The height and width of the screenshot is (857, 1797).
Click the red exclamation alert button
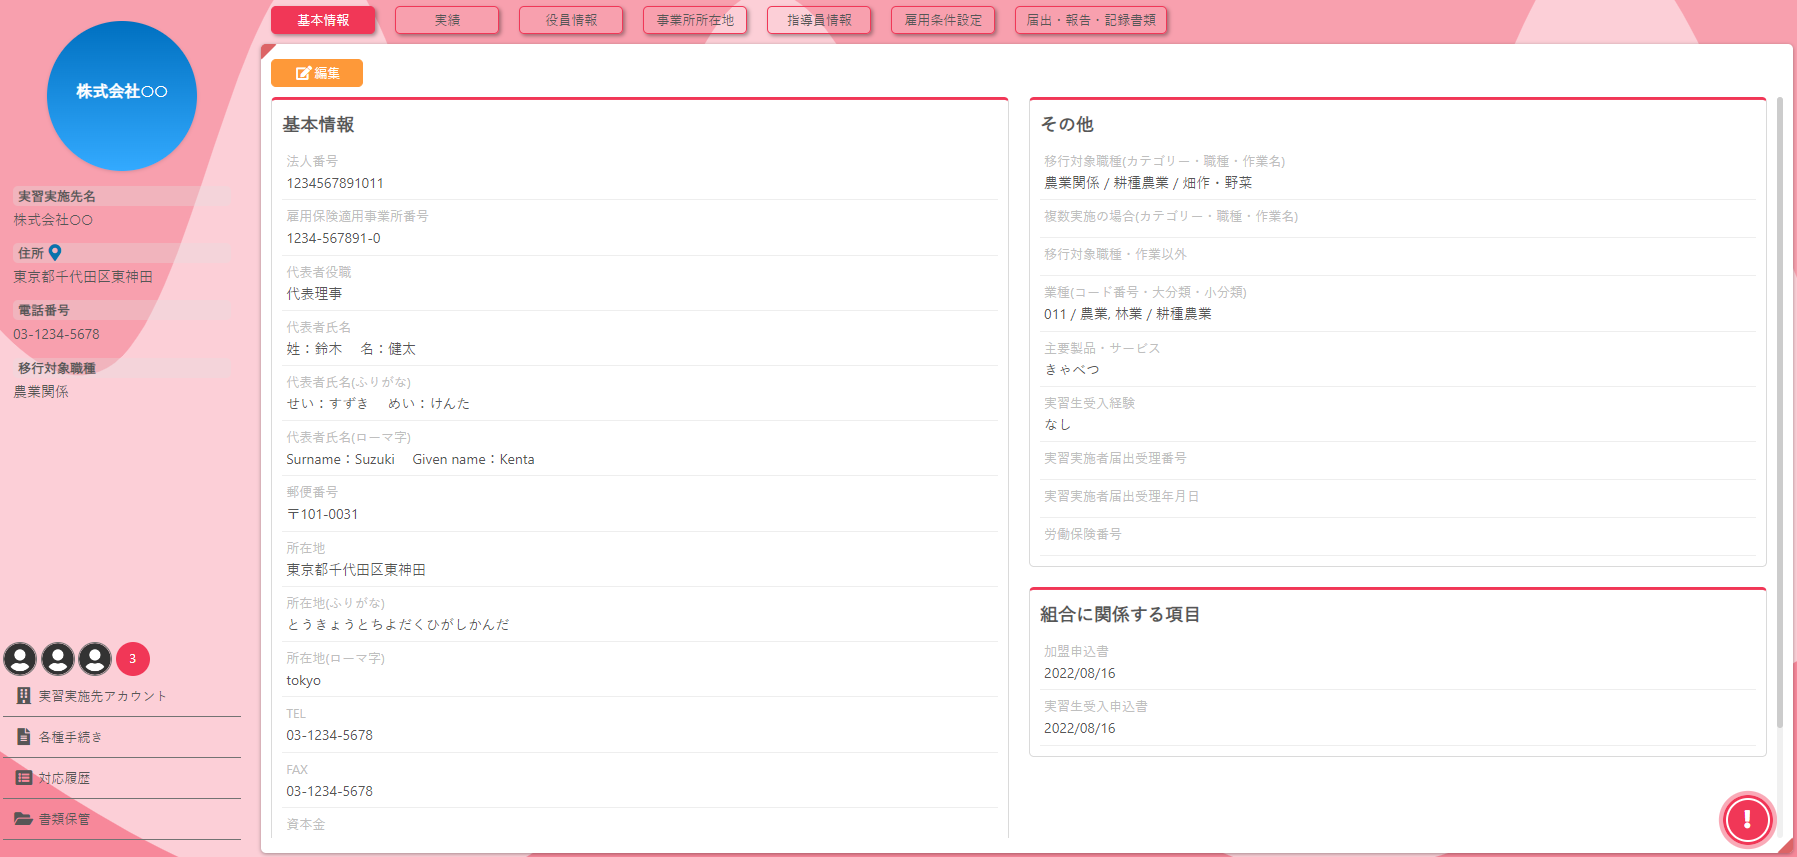point(1747,820)
